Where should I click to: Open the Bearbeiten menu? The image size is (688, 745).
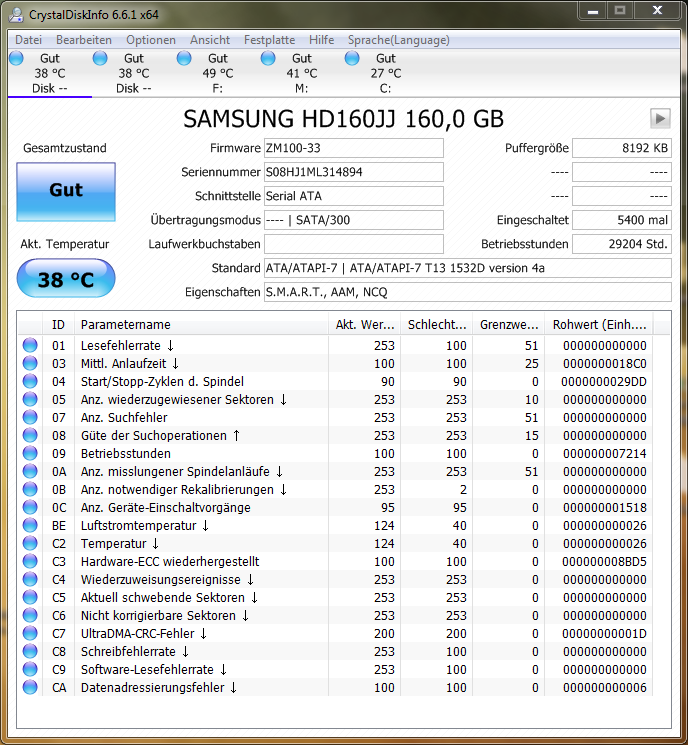[x=84, y=40]
